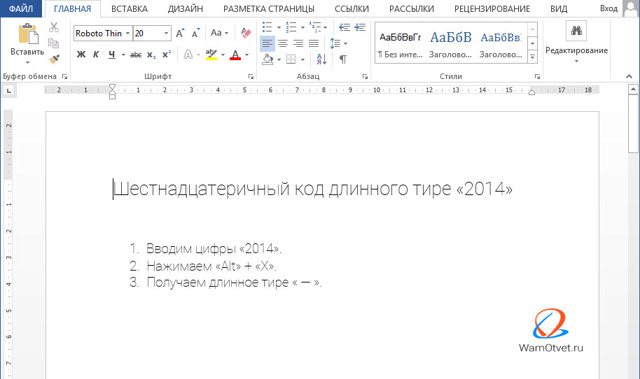Click the vertical scrollbar up arrow
Screen dimensions: 640x379
pos(633,89)
